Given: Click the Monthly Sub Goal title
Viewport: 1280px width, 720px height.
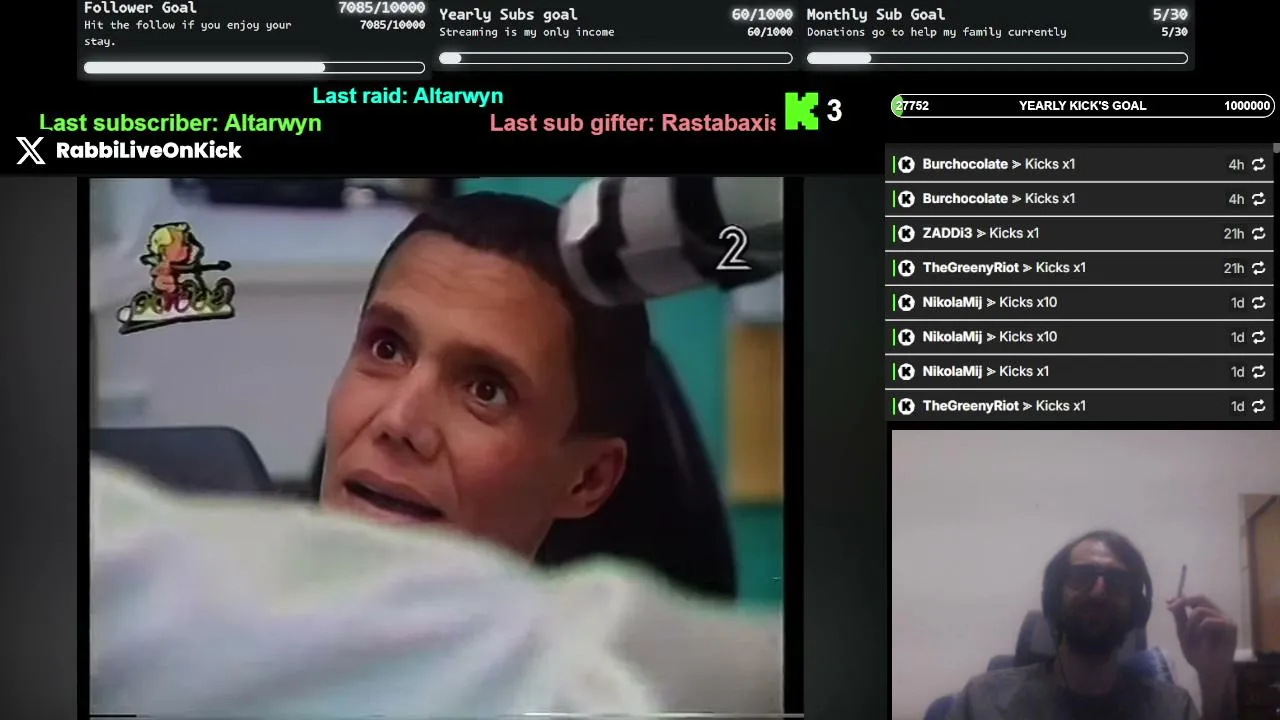Looking at the screenshot, I should pyautogui.click(x=876, y=15).
